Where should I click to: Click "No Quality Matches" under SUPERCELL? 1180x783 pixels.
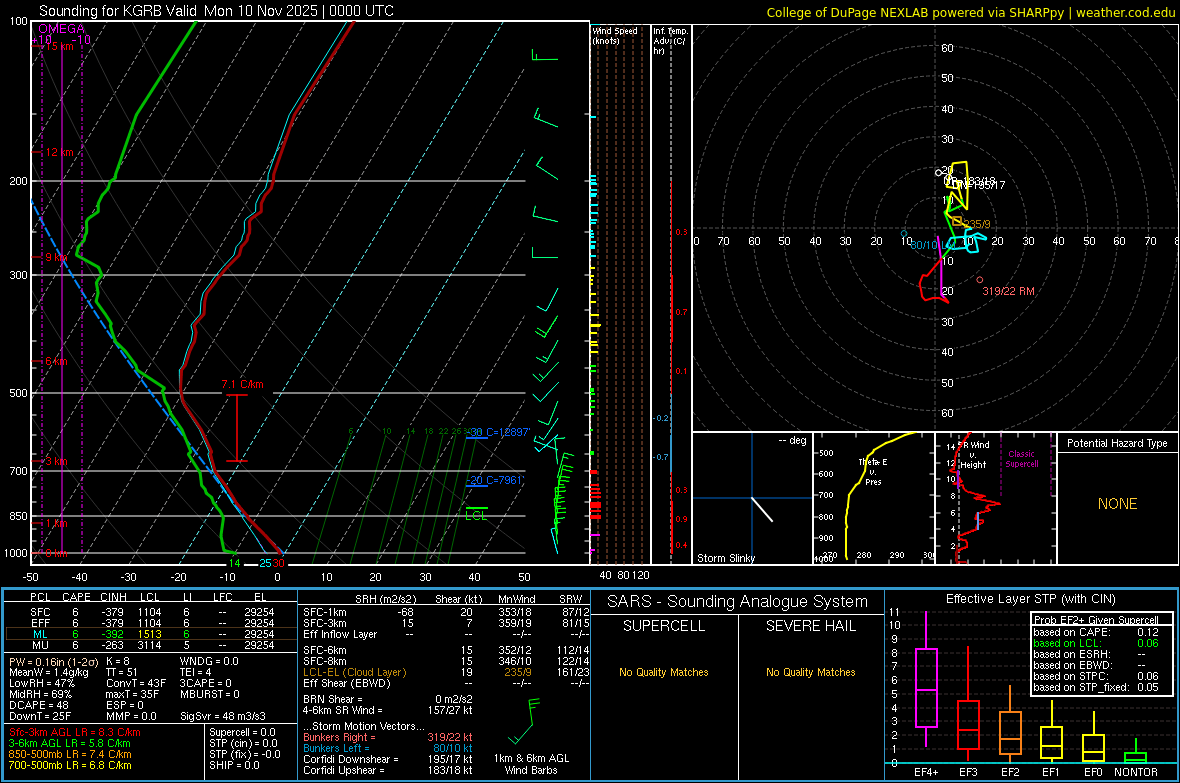point(664,672)
